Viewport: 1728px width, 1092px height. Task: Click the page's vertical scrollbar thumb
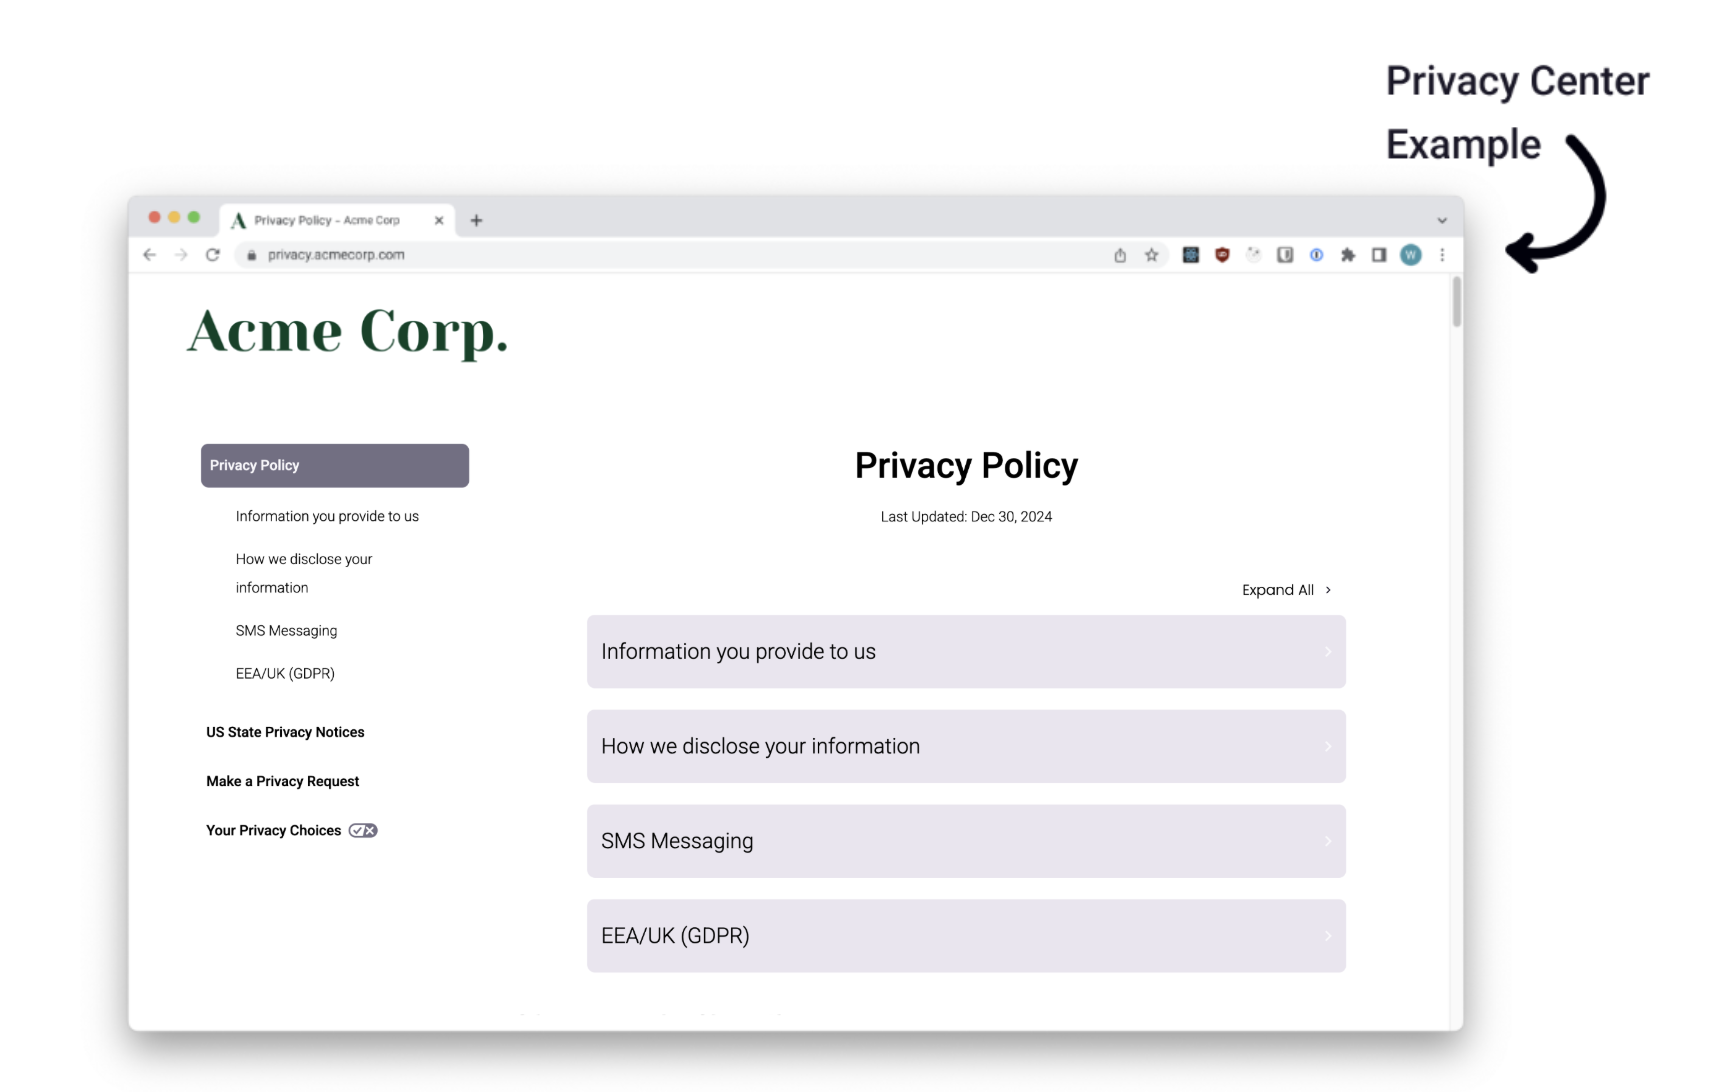click(x=1457, y=302)
